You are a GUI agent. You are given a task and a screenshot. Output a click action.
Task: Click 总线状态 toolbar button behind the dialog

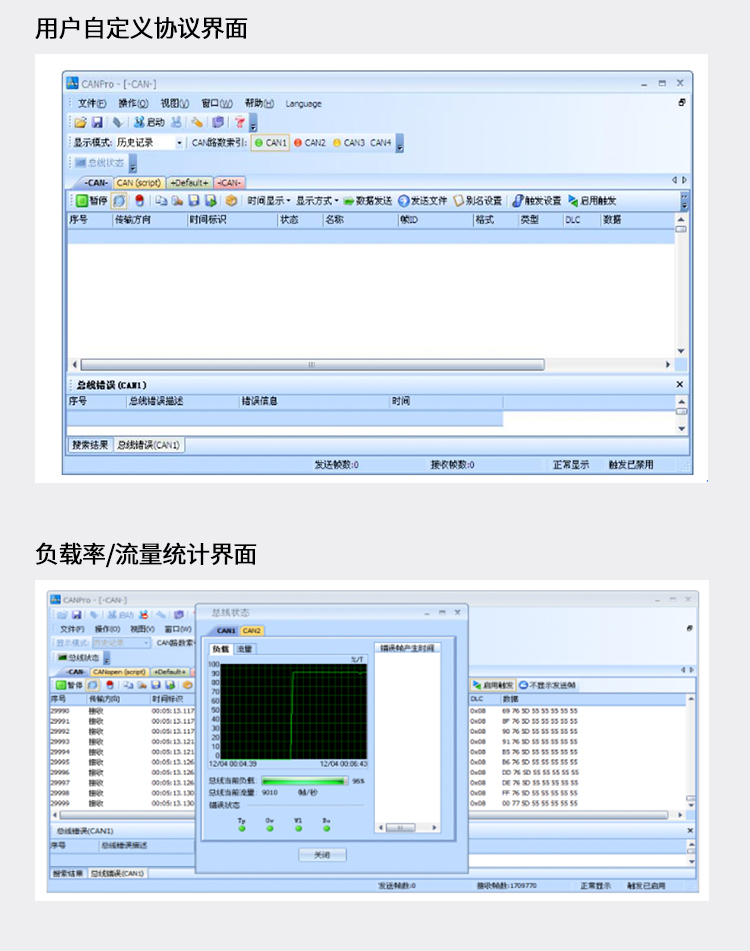[79, 658]
